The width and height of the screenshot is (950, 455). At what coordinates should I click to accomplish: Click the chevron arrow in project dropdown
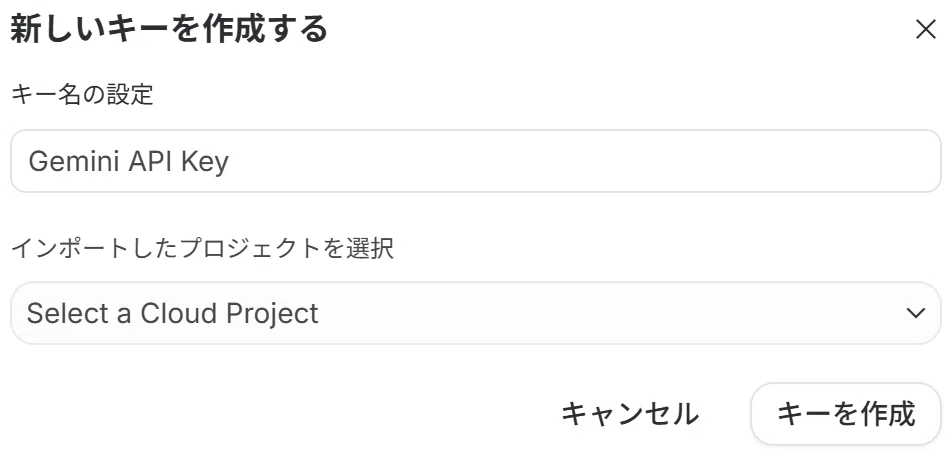915,313
